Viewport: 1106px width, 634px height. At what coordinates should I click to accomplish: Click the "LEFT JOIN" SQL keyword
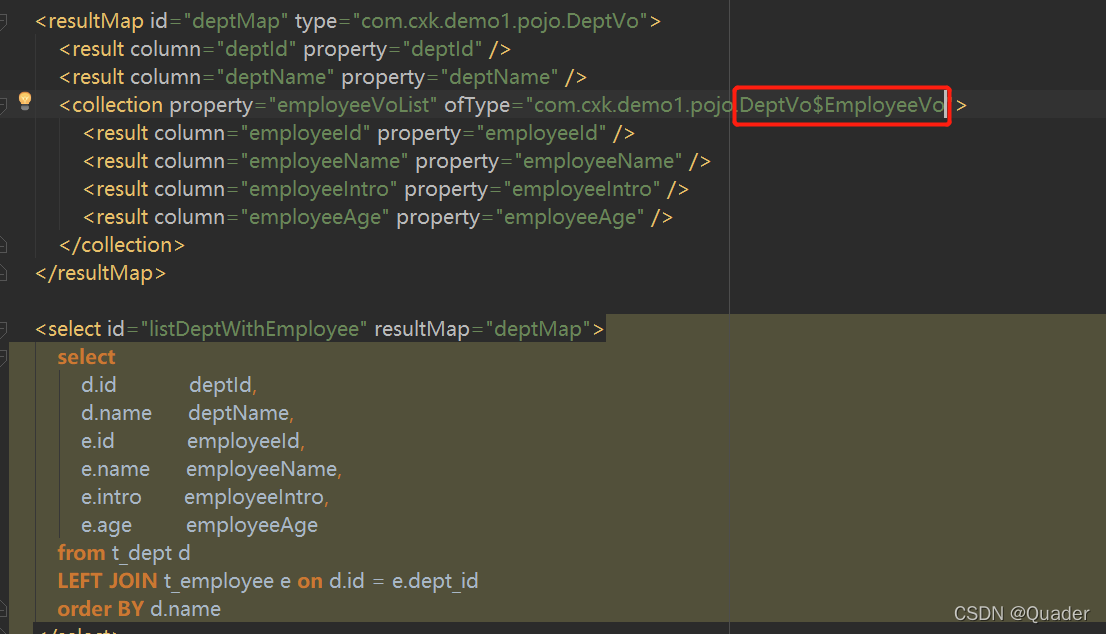tap(107, 581)
